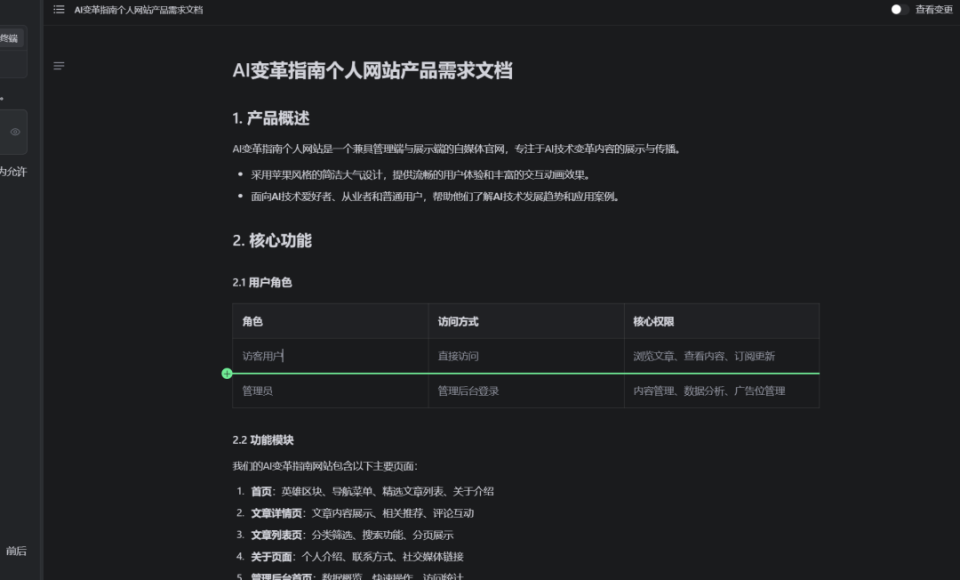The image size is (960, 580).
Task: Click the partially visible 终端 button
Action: coord(10,38)
